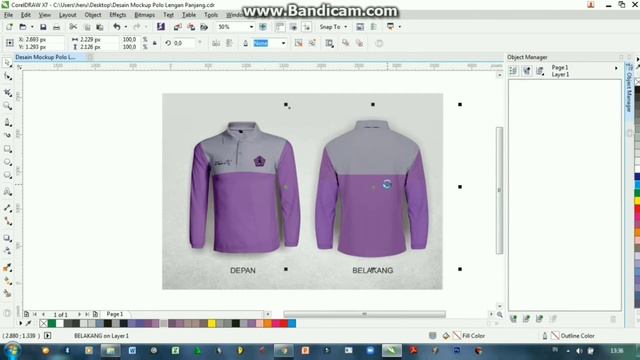Select the Shape tool
The image size is (640, 360).
coord(7,77)
